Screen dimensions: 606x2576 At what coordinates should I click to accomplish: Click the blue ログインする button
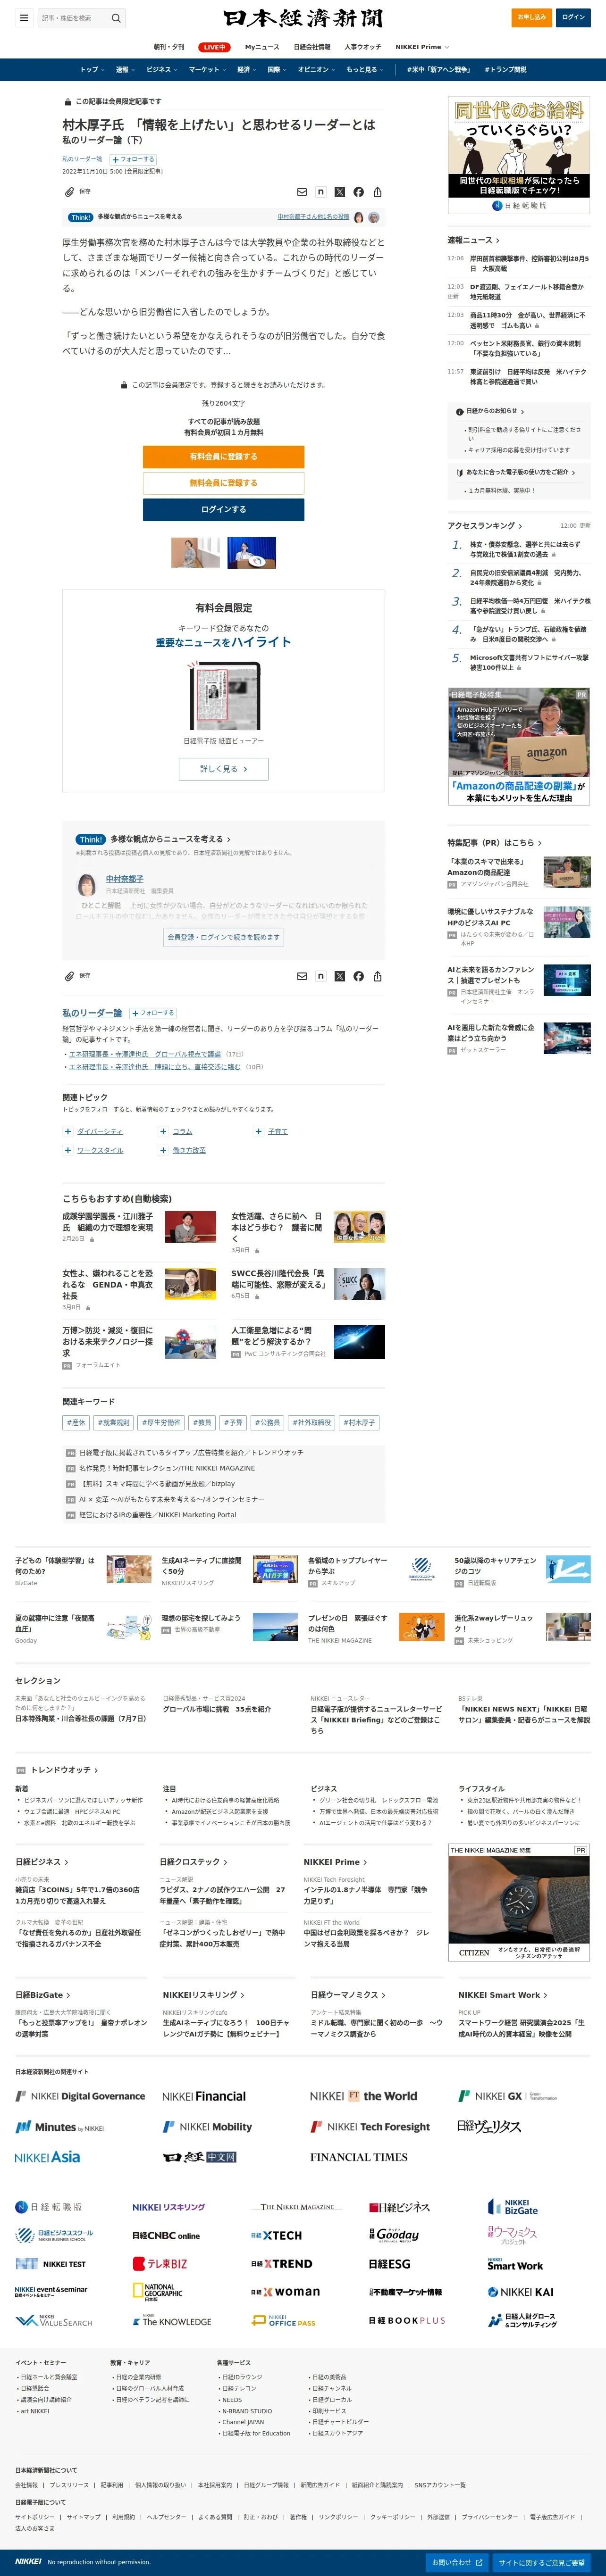tap(223, 510)
